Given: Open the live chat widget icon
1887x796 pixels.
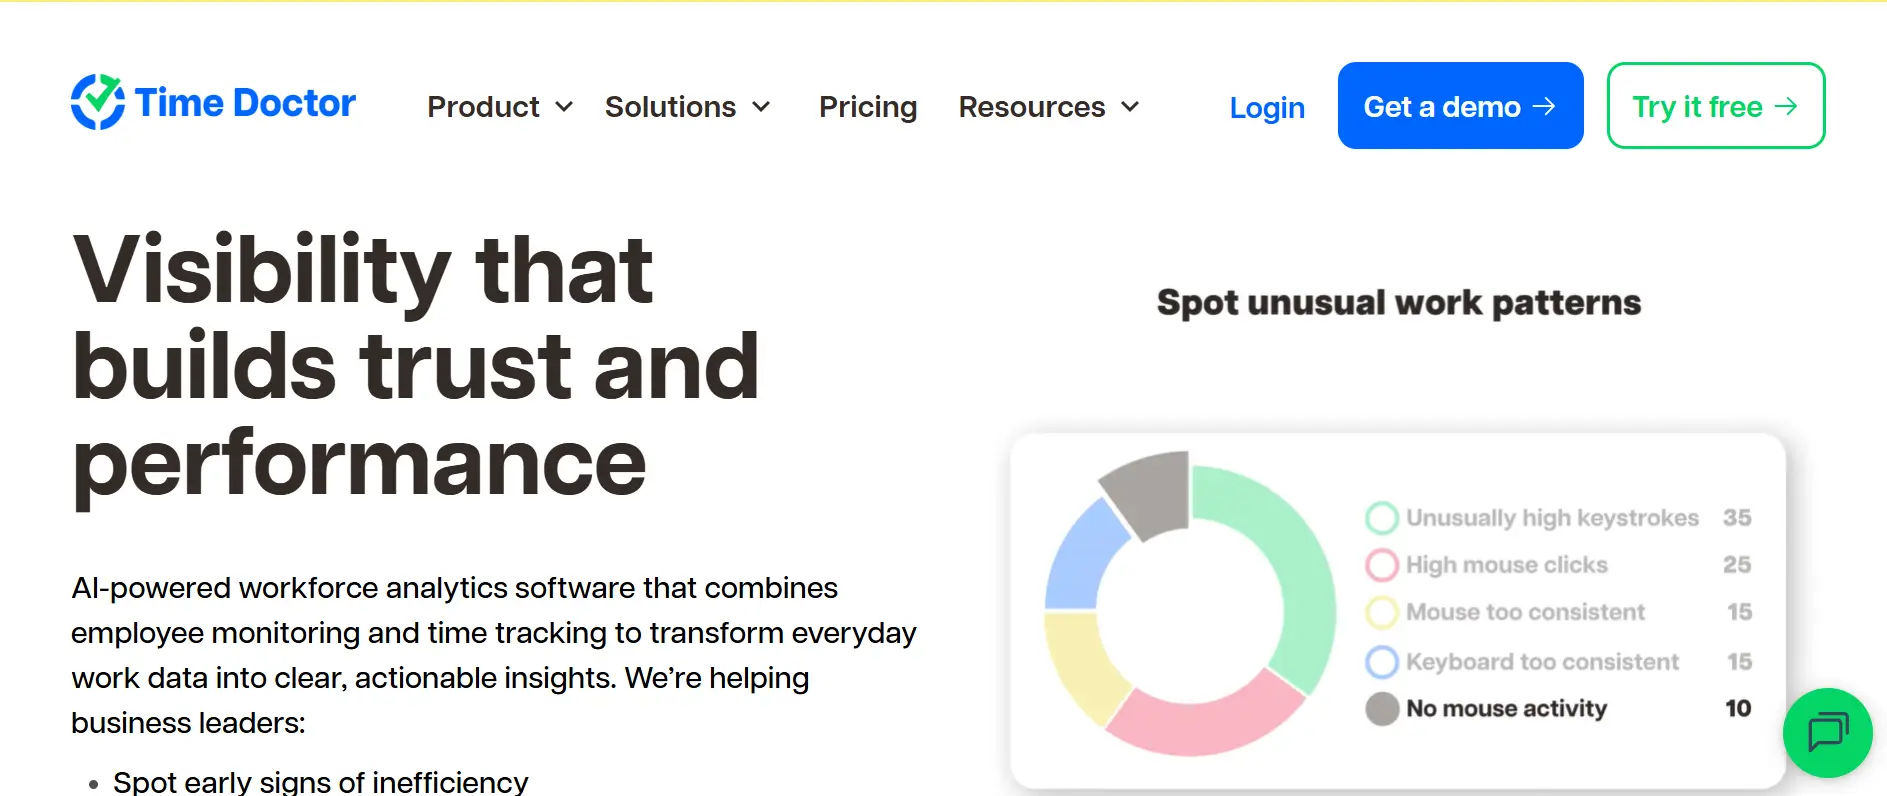Looking at the screenshot, I should click(1827, 732).
